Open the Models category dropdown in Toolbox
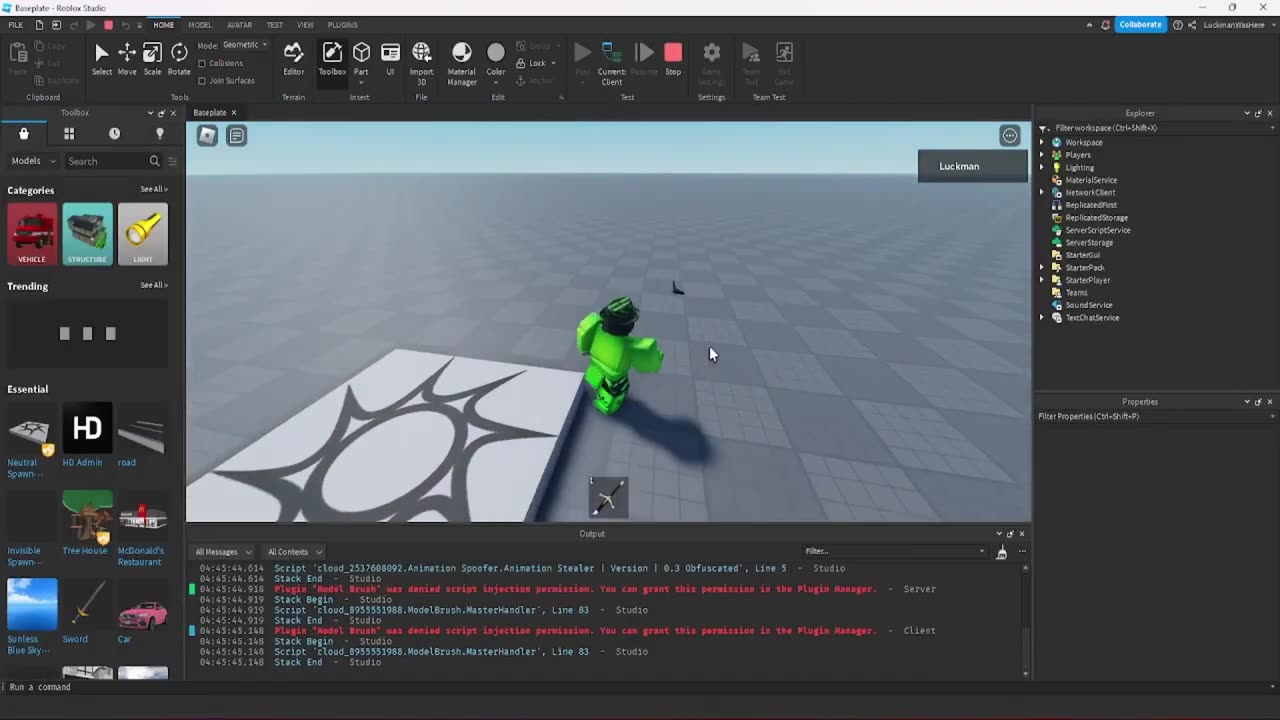1280x720 pixels. [x=32, y=161]
